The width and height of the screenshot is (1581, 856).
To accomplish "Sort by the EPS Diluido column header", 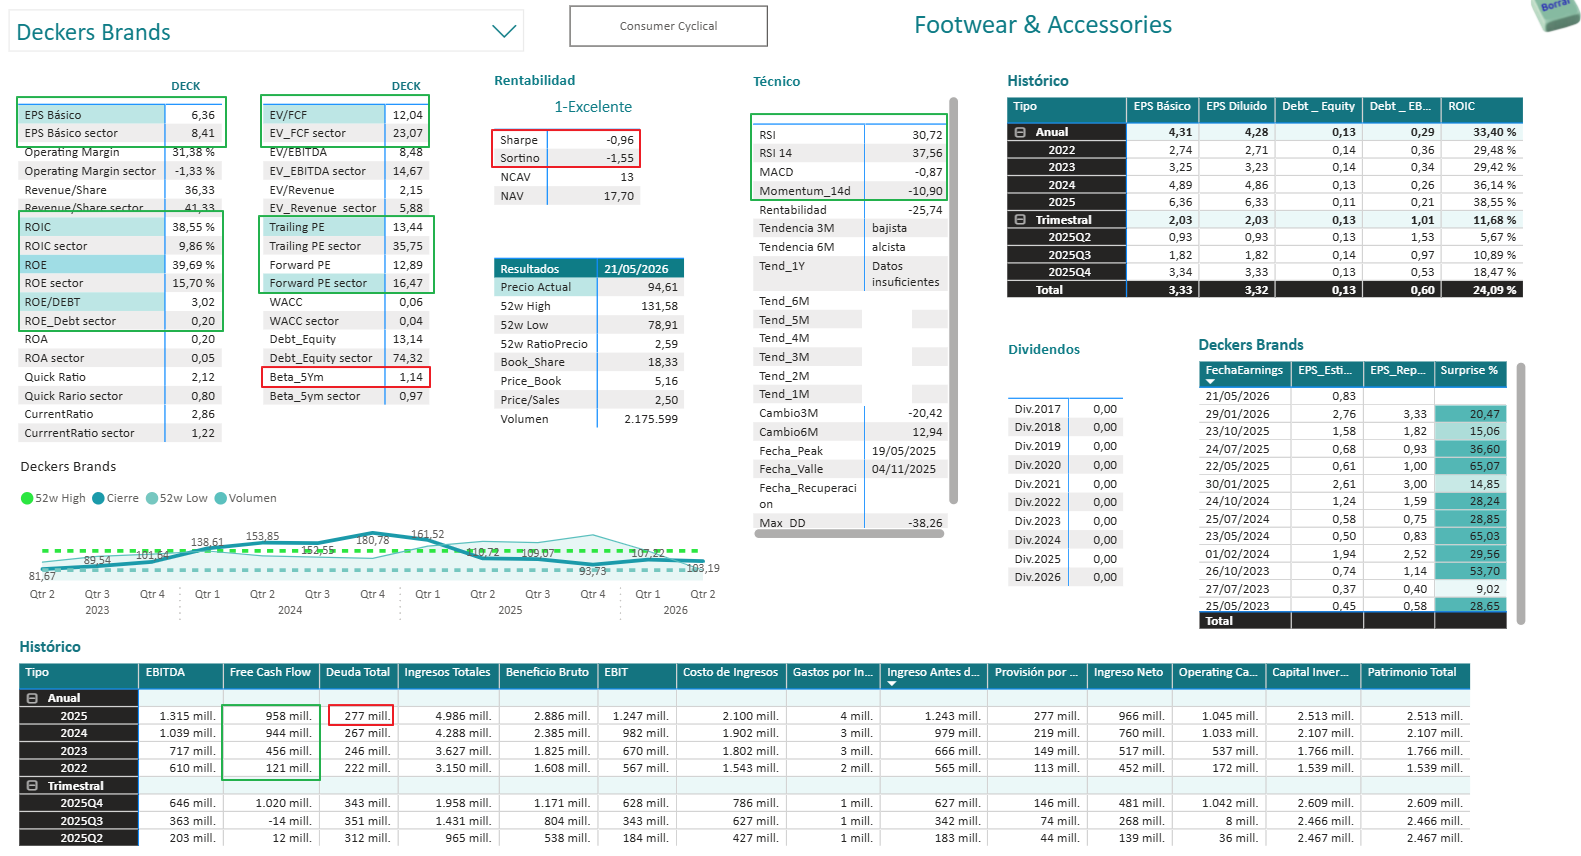I will point(1236,106).
